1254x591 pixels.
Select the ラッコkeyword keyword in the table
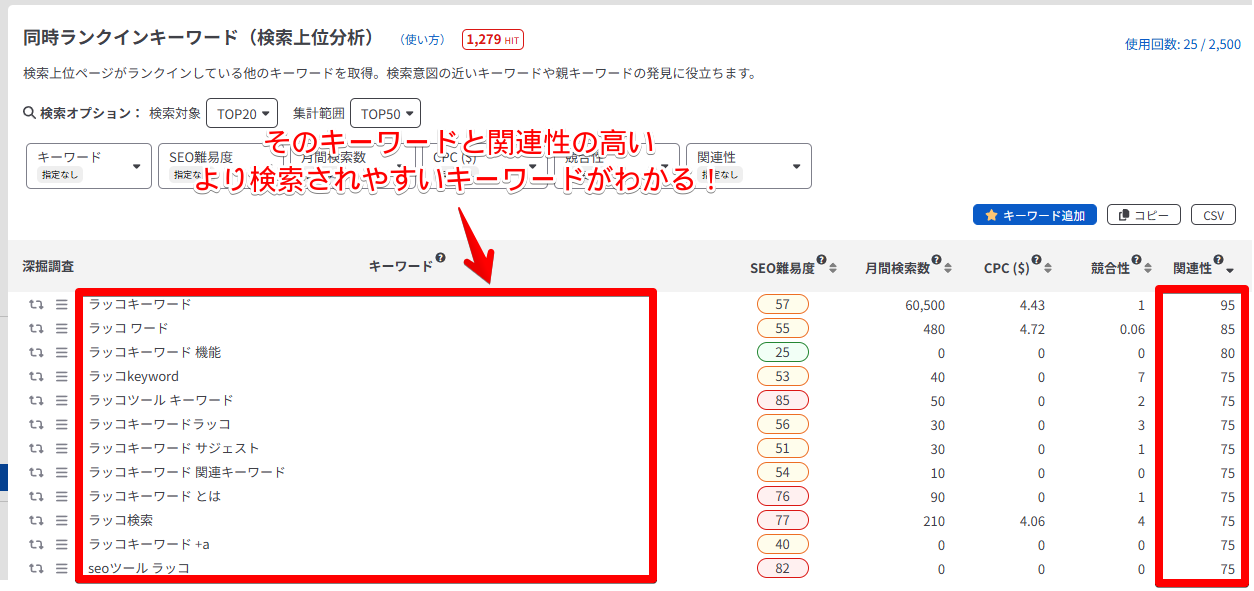click(134, 376)
